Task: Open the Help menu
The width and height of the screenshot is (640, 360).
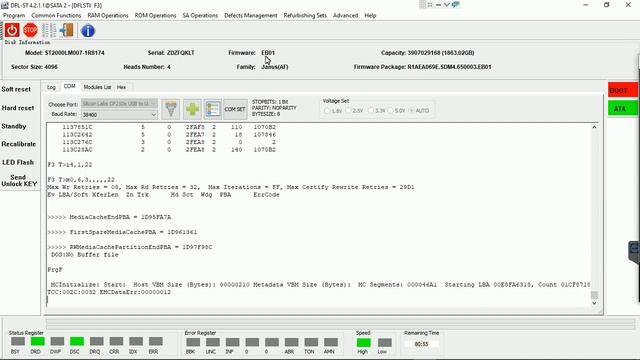Action: (x=370, y=16)
